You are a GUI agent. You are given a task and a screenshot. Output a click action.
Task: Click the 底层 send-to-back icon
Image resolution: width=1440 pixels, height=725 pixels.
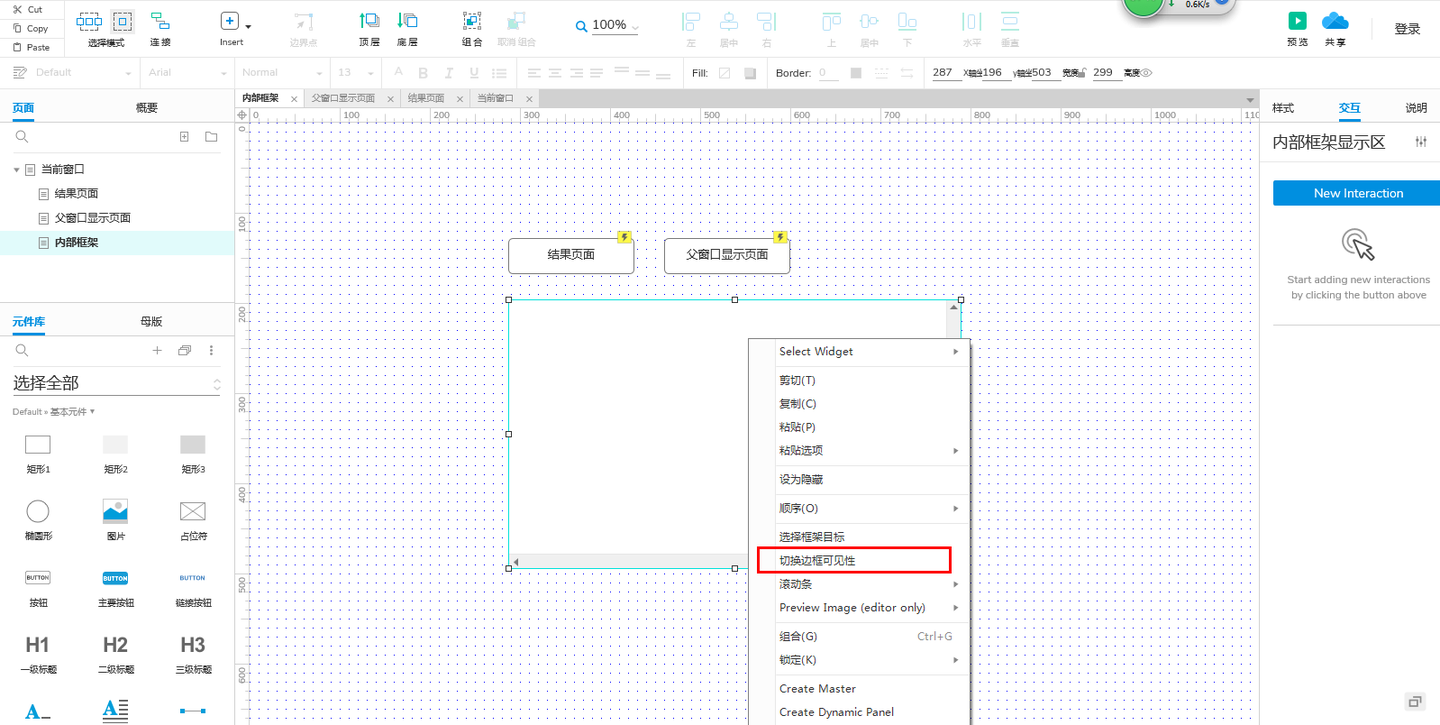[407, 21]
